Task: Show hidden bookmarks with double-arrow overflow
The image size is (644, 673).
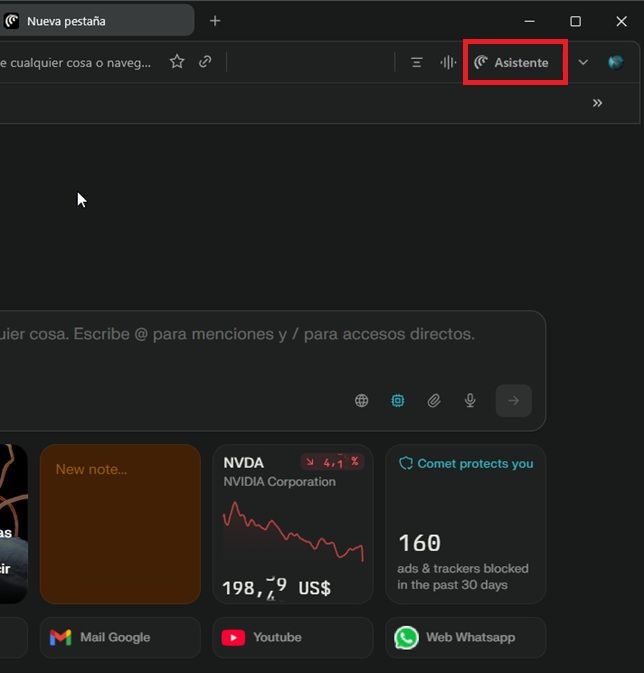Action: (597, 103)
